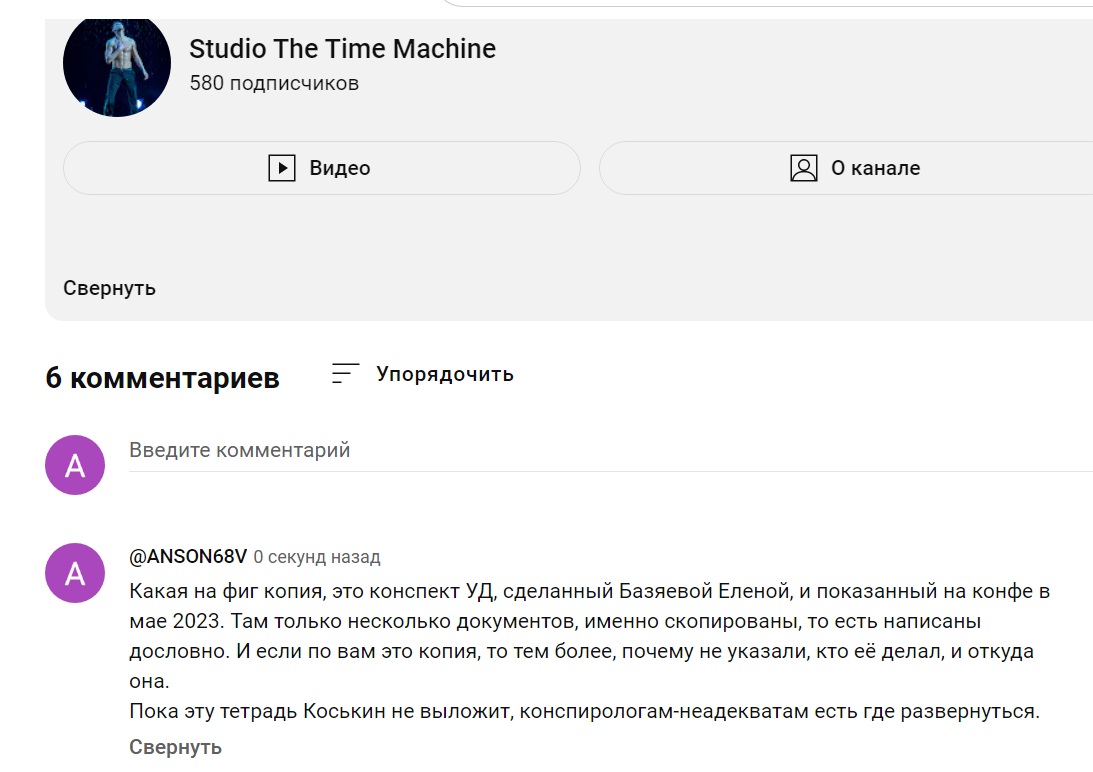Collapse the description with Свернуть
Image resolution: width=1093 pixels, height=772 pixels.
(x=109, y=288)
